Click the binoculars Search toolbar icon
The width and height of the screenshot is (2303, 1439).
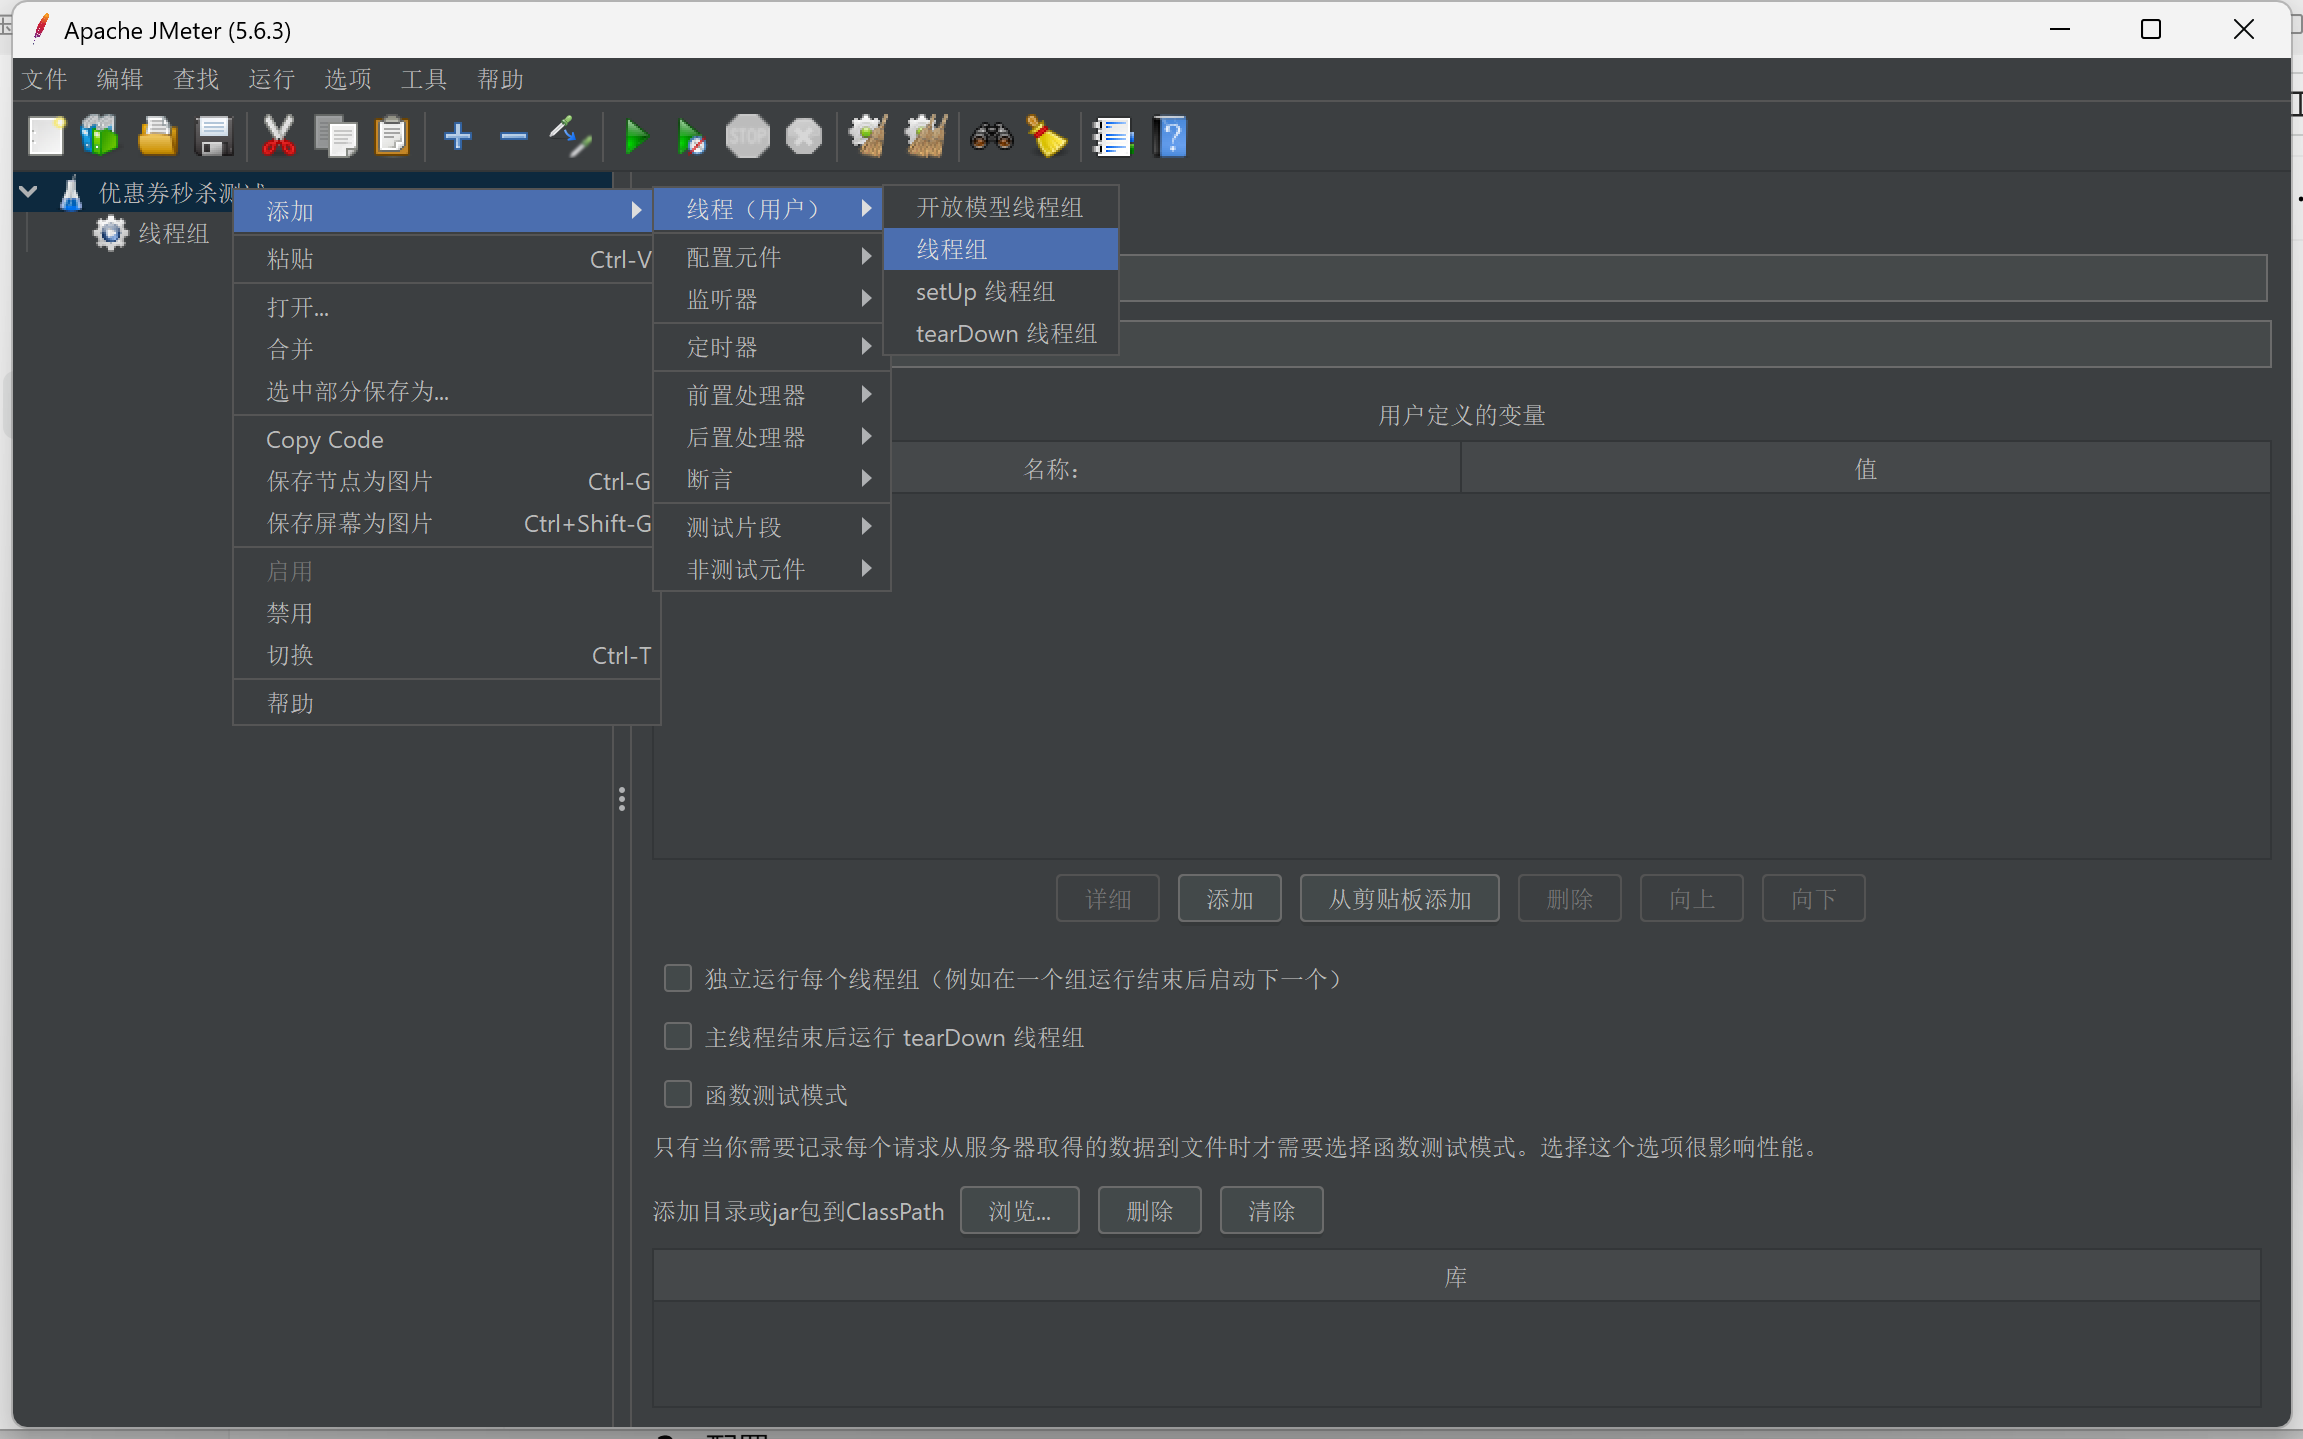coord(991,137)
